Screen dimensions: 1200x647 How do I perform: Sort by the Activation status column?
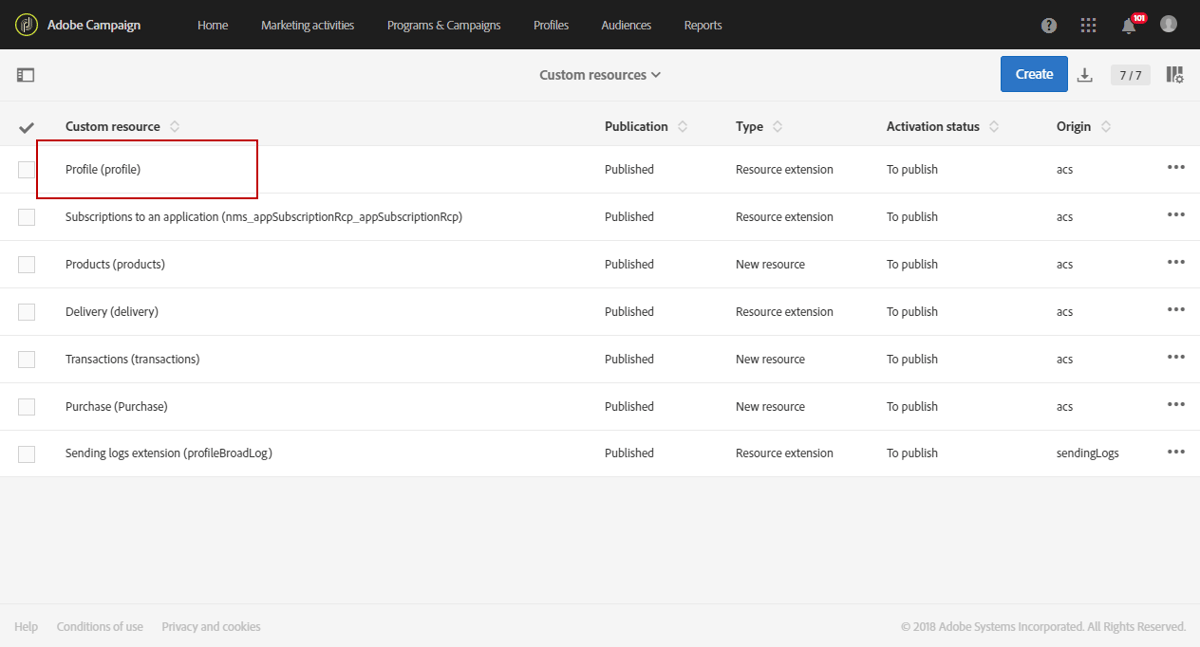(994, 127)
